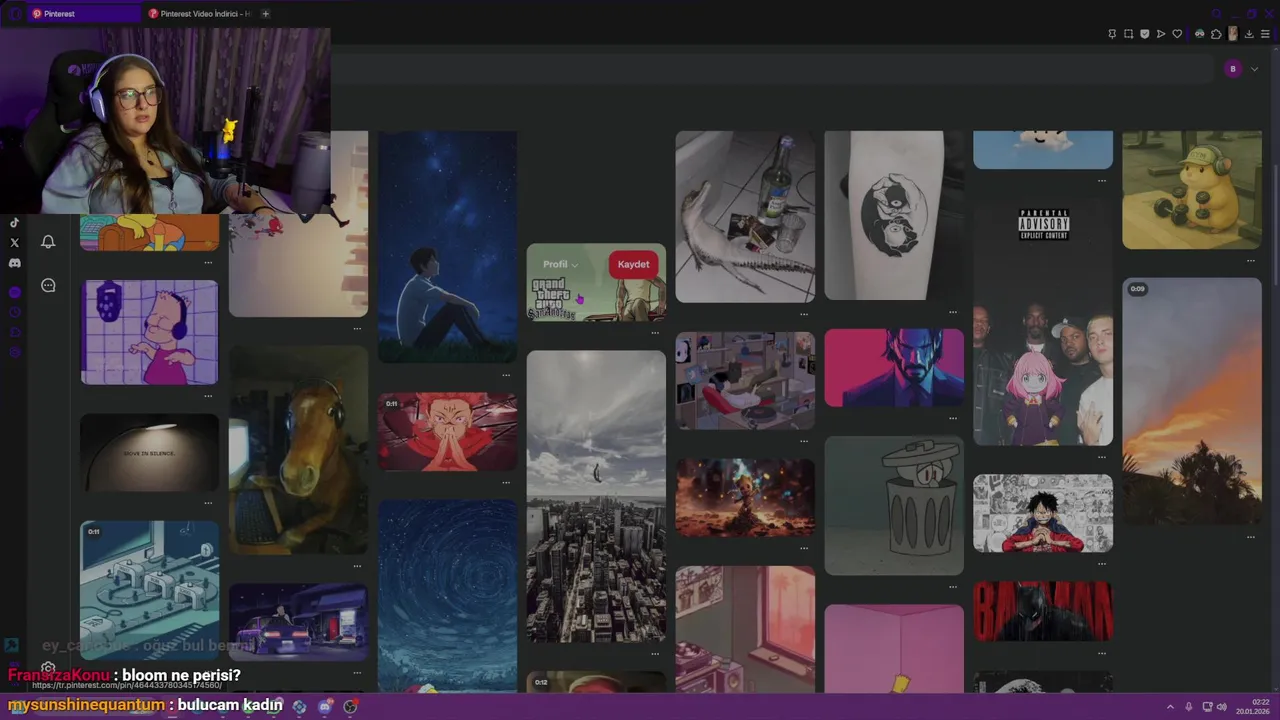This screenshot has height=720, width=1280.
Task: Click the taskbar clock and date
Action: pos(1254,706)
